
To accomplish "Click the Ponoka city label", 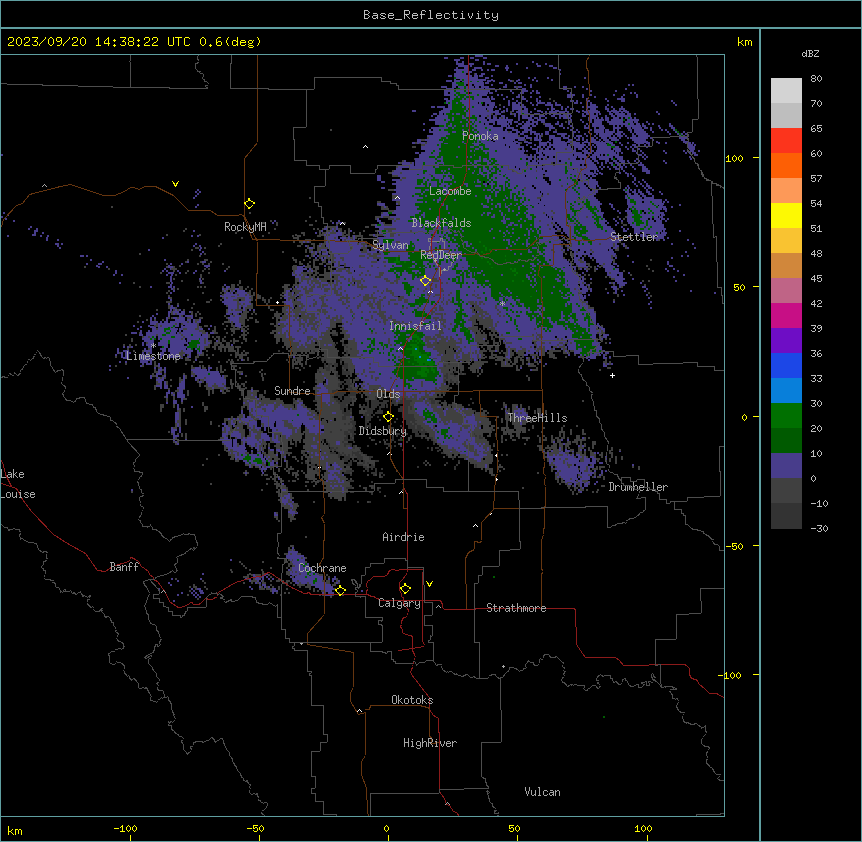I will tap(480, 136).
